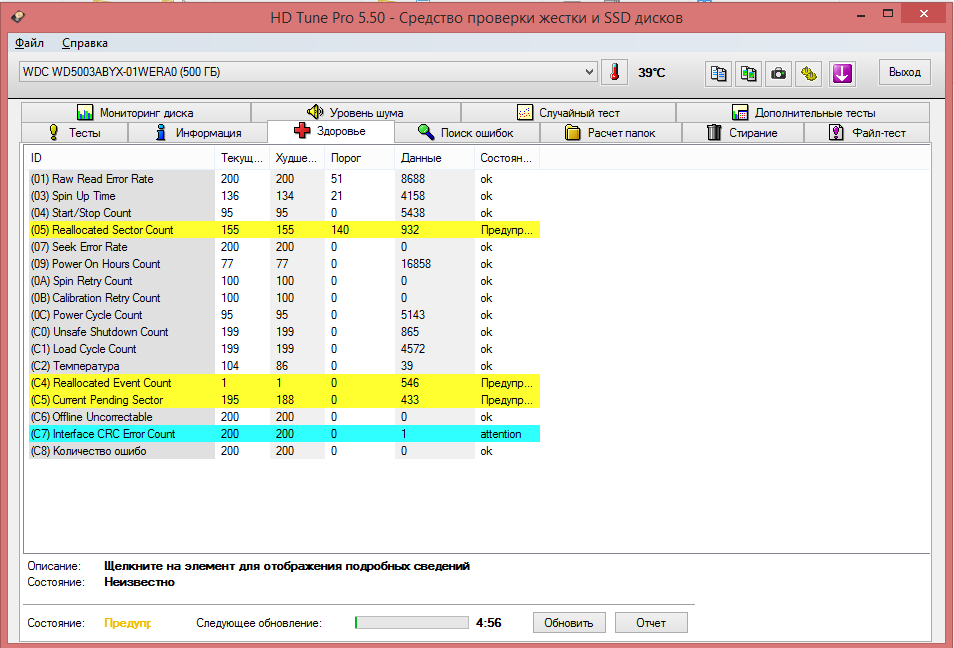Select the (05) Reallocated Sector Count row
Screen dimensions: 954x648
coord(284,230)
